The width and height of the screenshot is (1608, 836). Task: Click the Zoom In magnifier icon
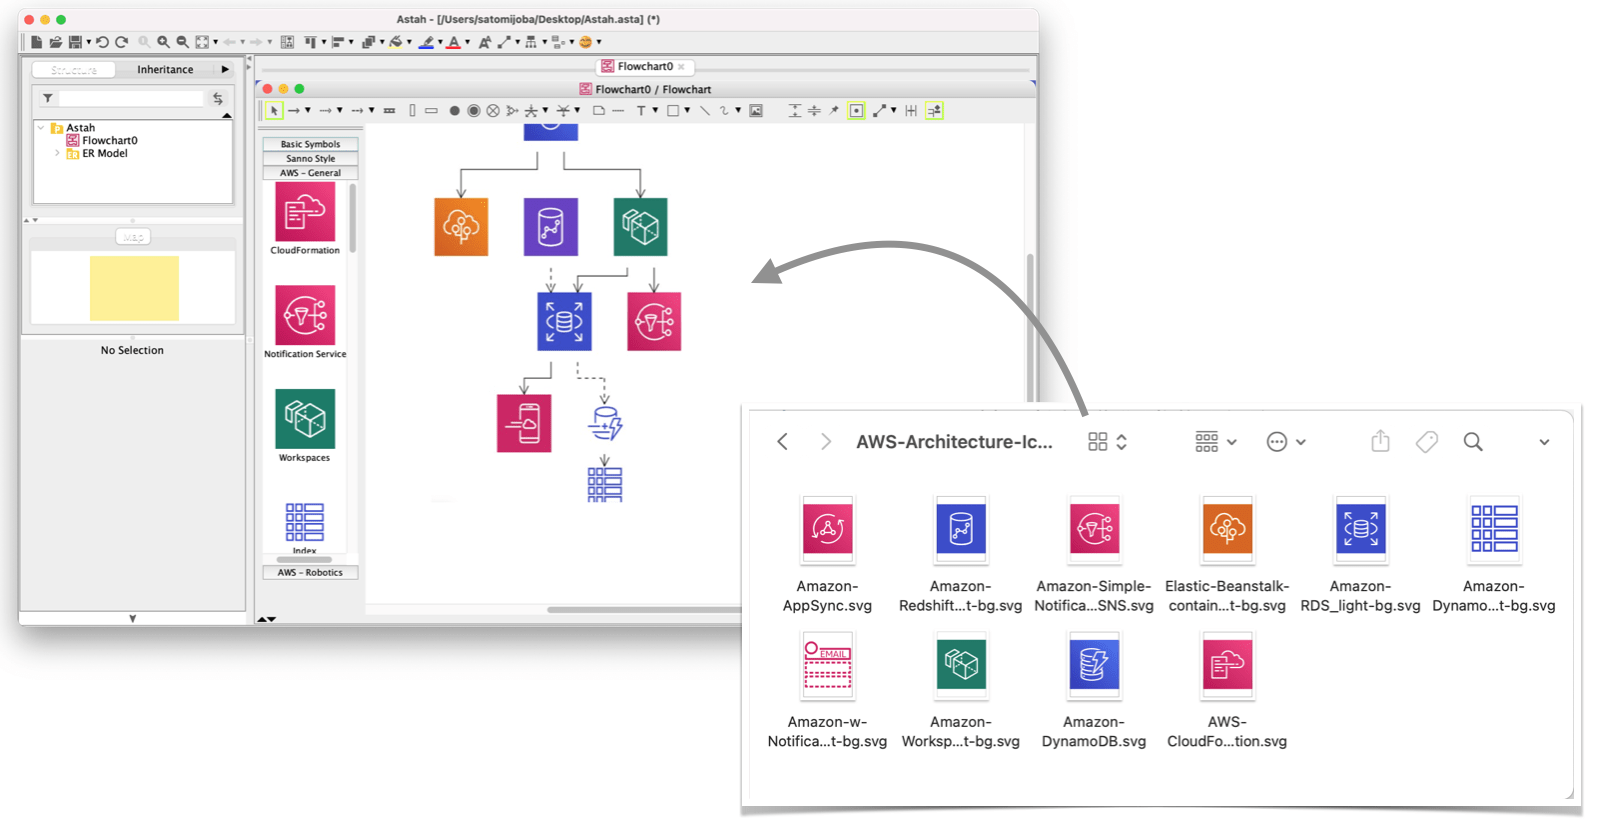[x=163, y=42]
